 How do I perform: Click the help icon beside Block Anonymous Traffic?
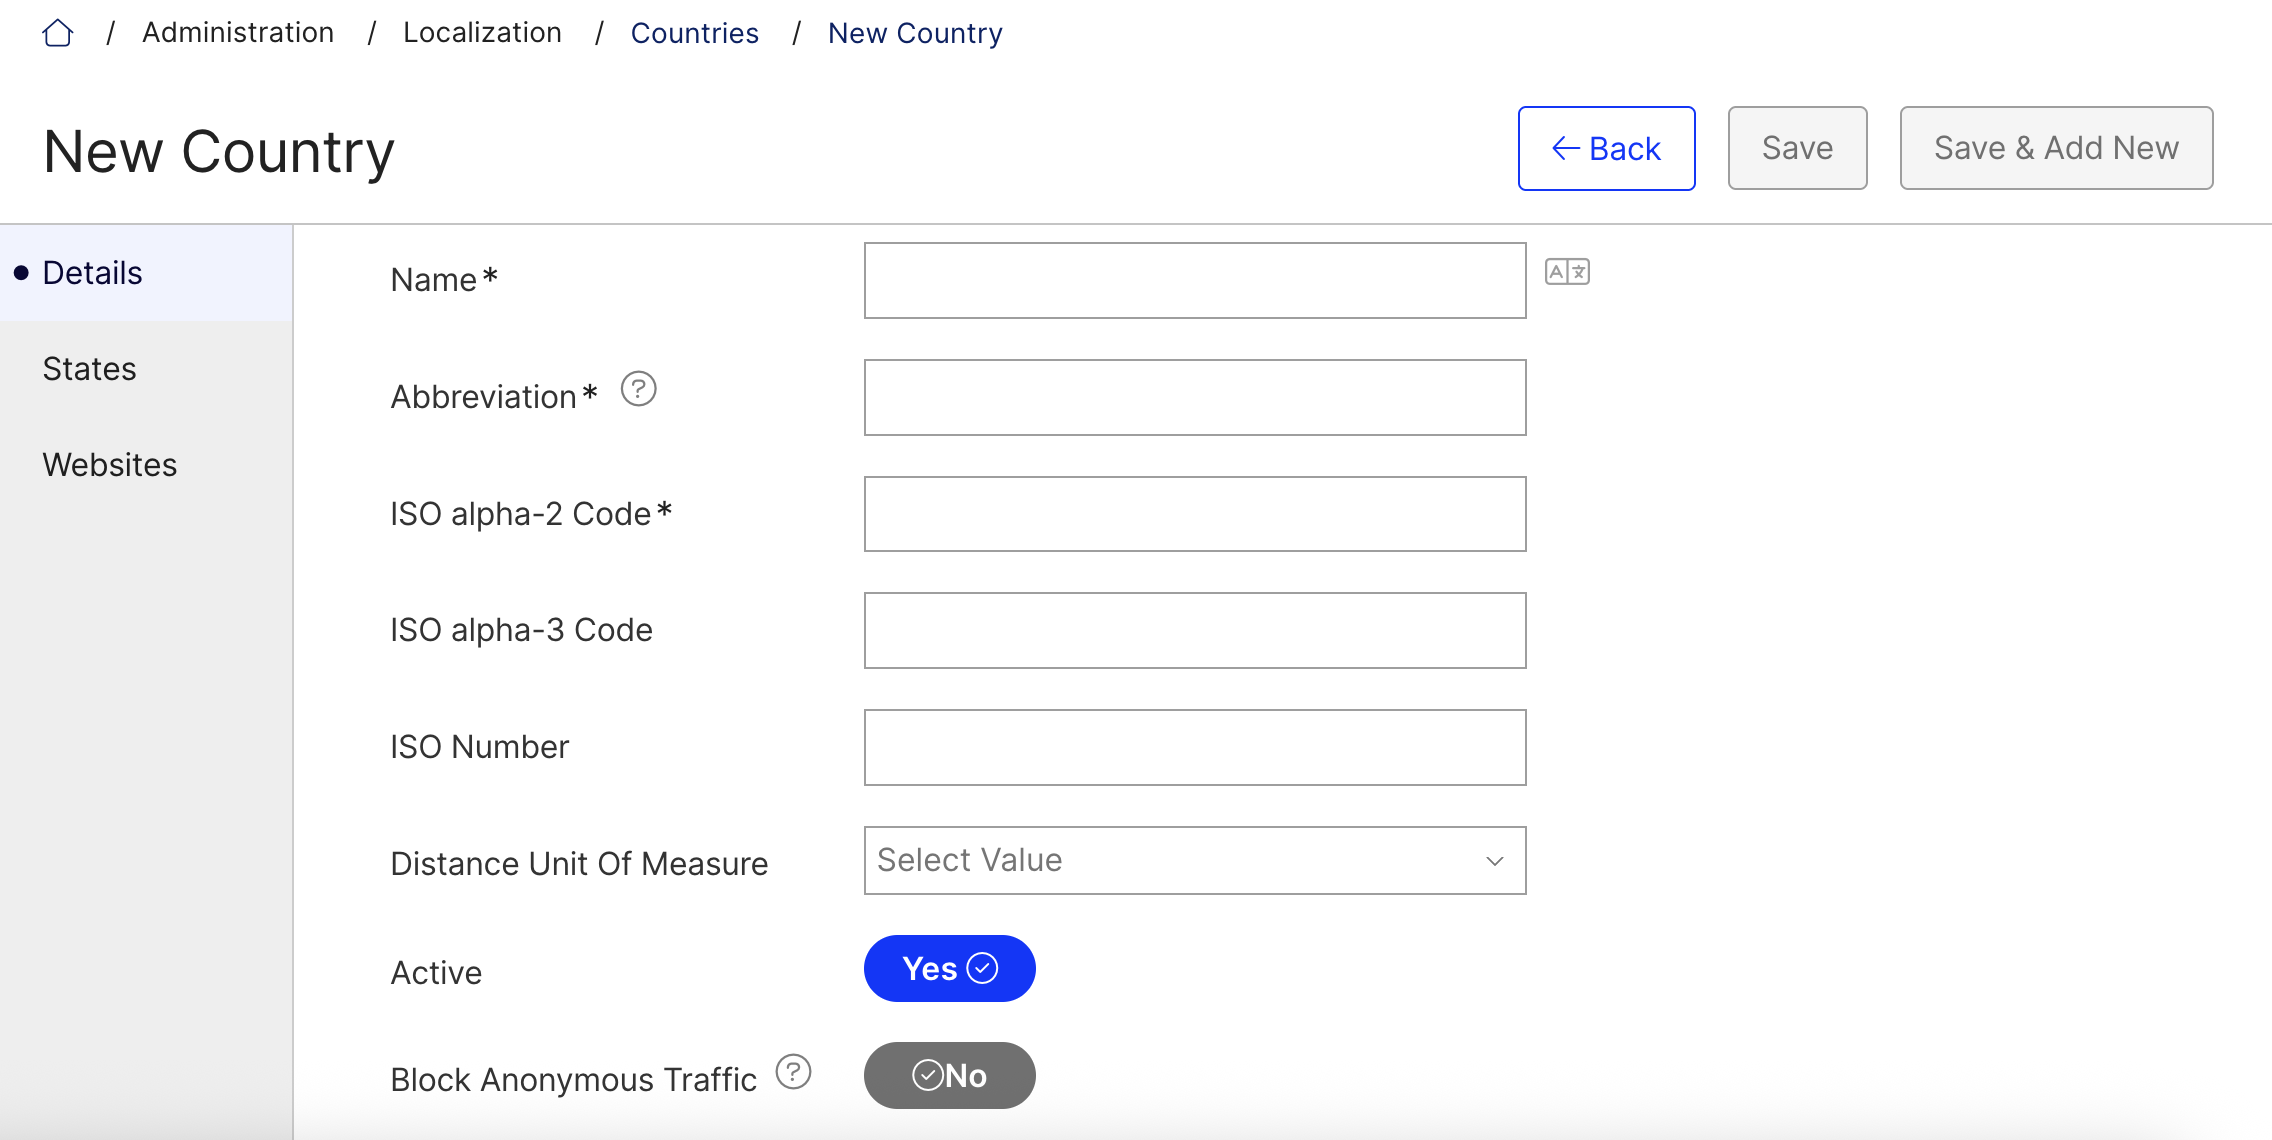(x=793, y=1071)
